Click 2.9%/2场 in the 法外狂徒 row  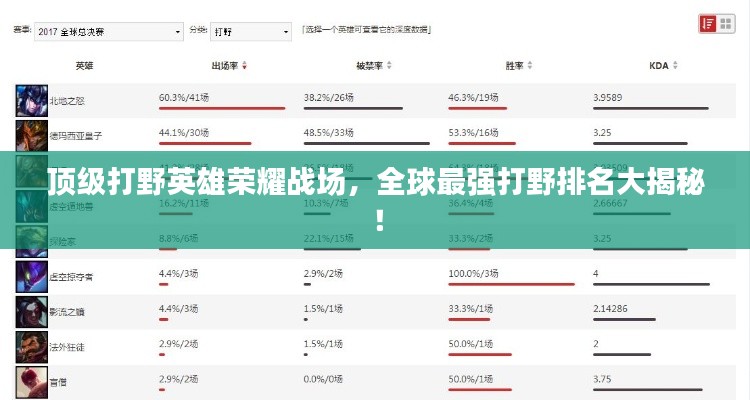point(178,344)
